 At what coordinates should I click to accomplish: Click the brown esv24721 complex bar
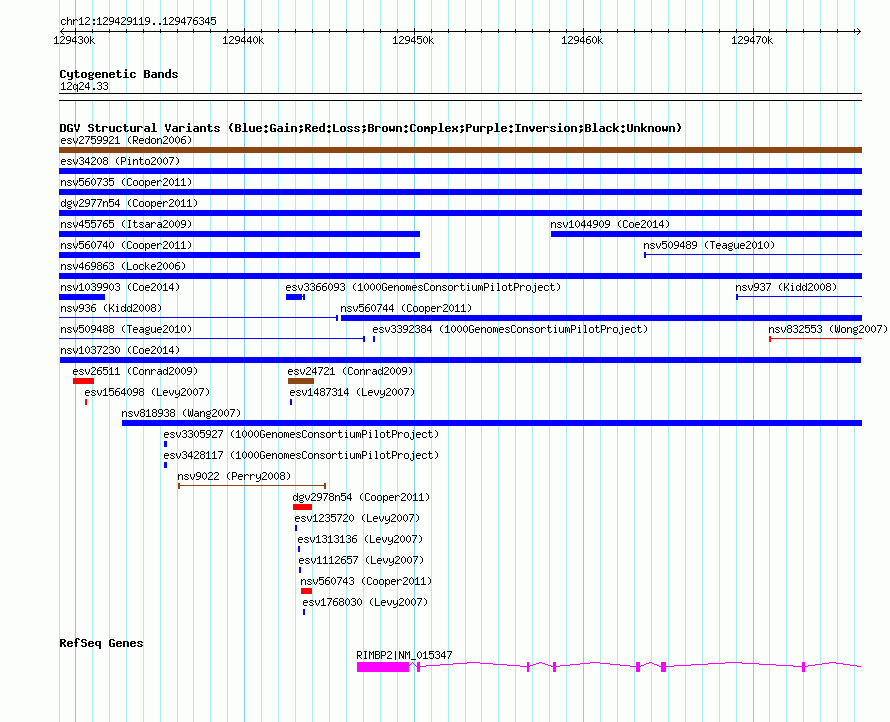click(301, 381)
